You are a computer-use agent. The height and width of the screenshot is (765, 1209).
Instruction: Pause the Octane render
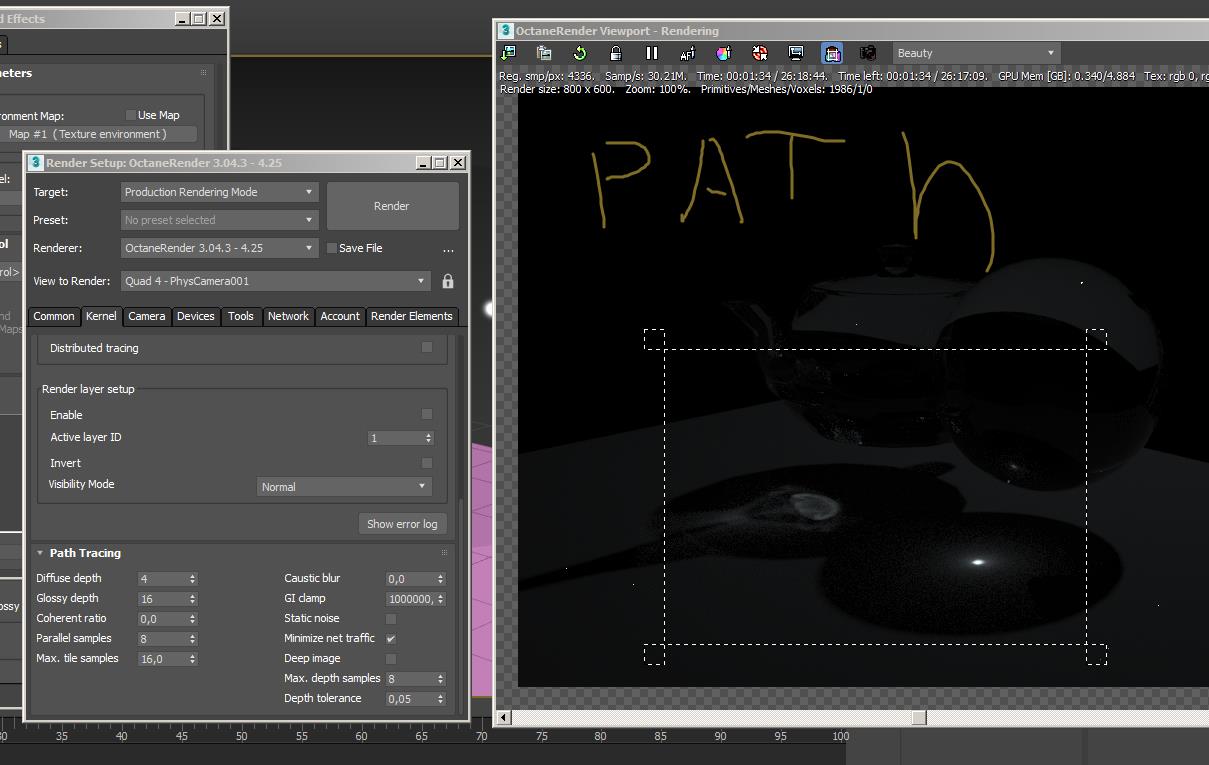coord(652,53)
